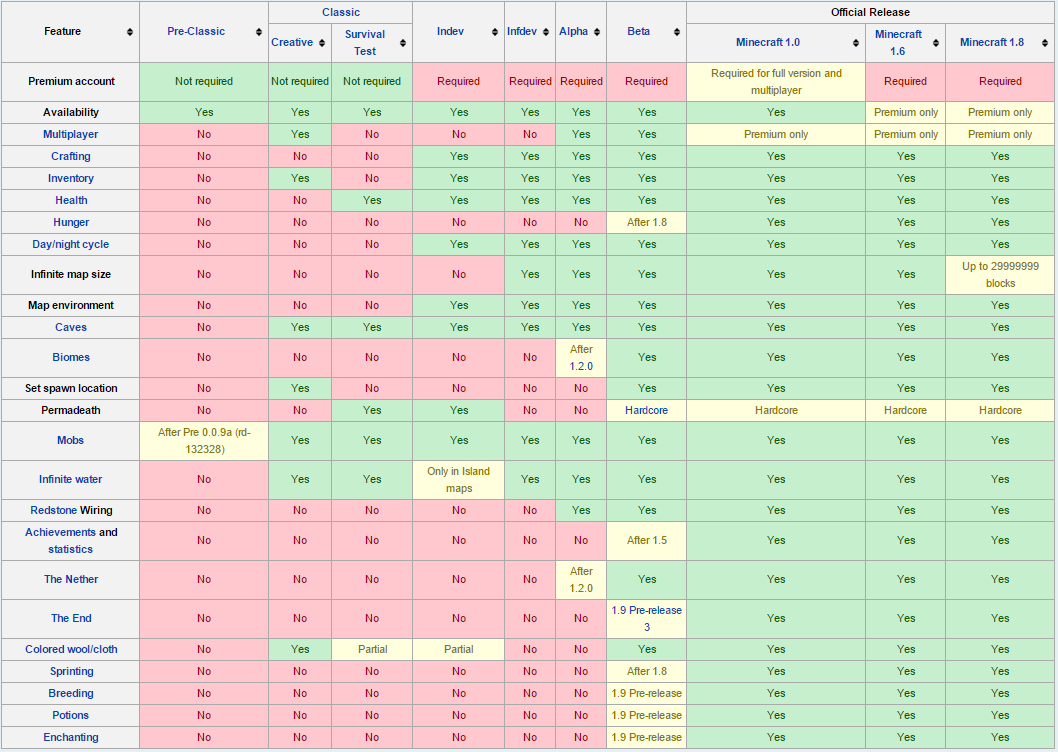Image resolution: width=1058 pixels, height=752 pixels.
Task: Open the Enchanting feature link
Action: (x=71, y=738)
